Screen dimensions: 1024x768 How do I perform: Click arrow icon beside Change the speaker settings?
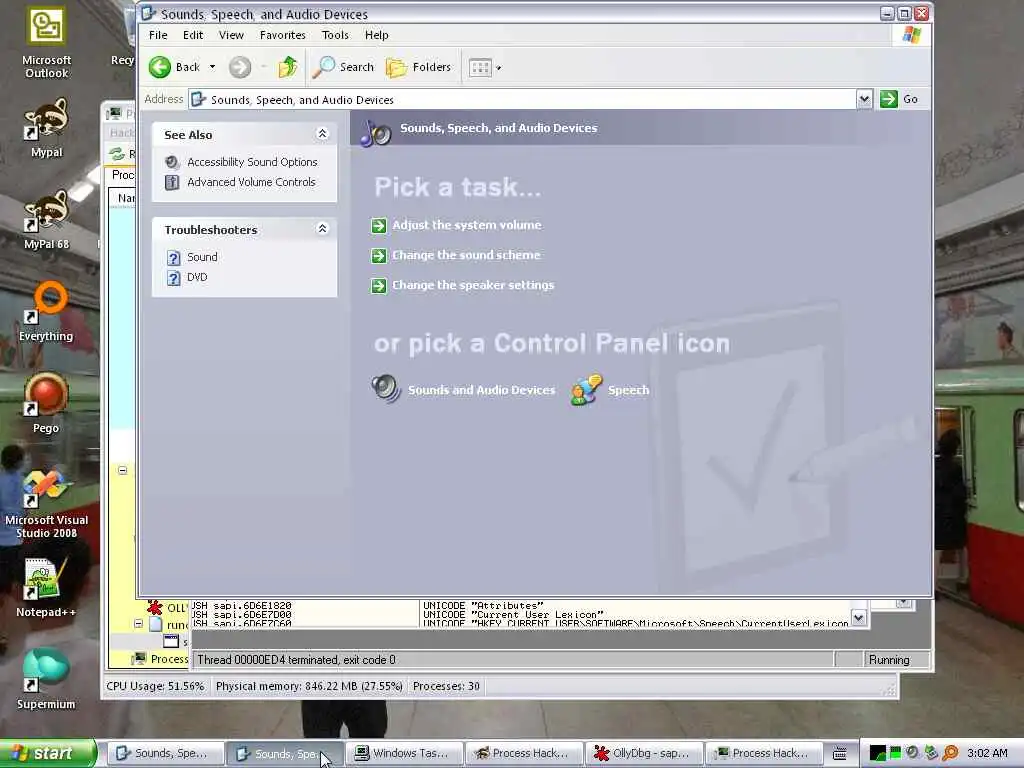[x=379, y=286]
